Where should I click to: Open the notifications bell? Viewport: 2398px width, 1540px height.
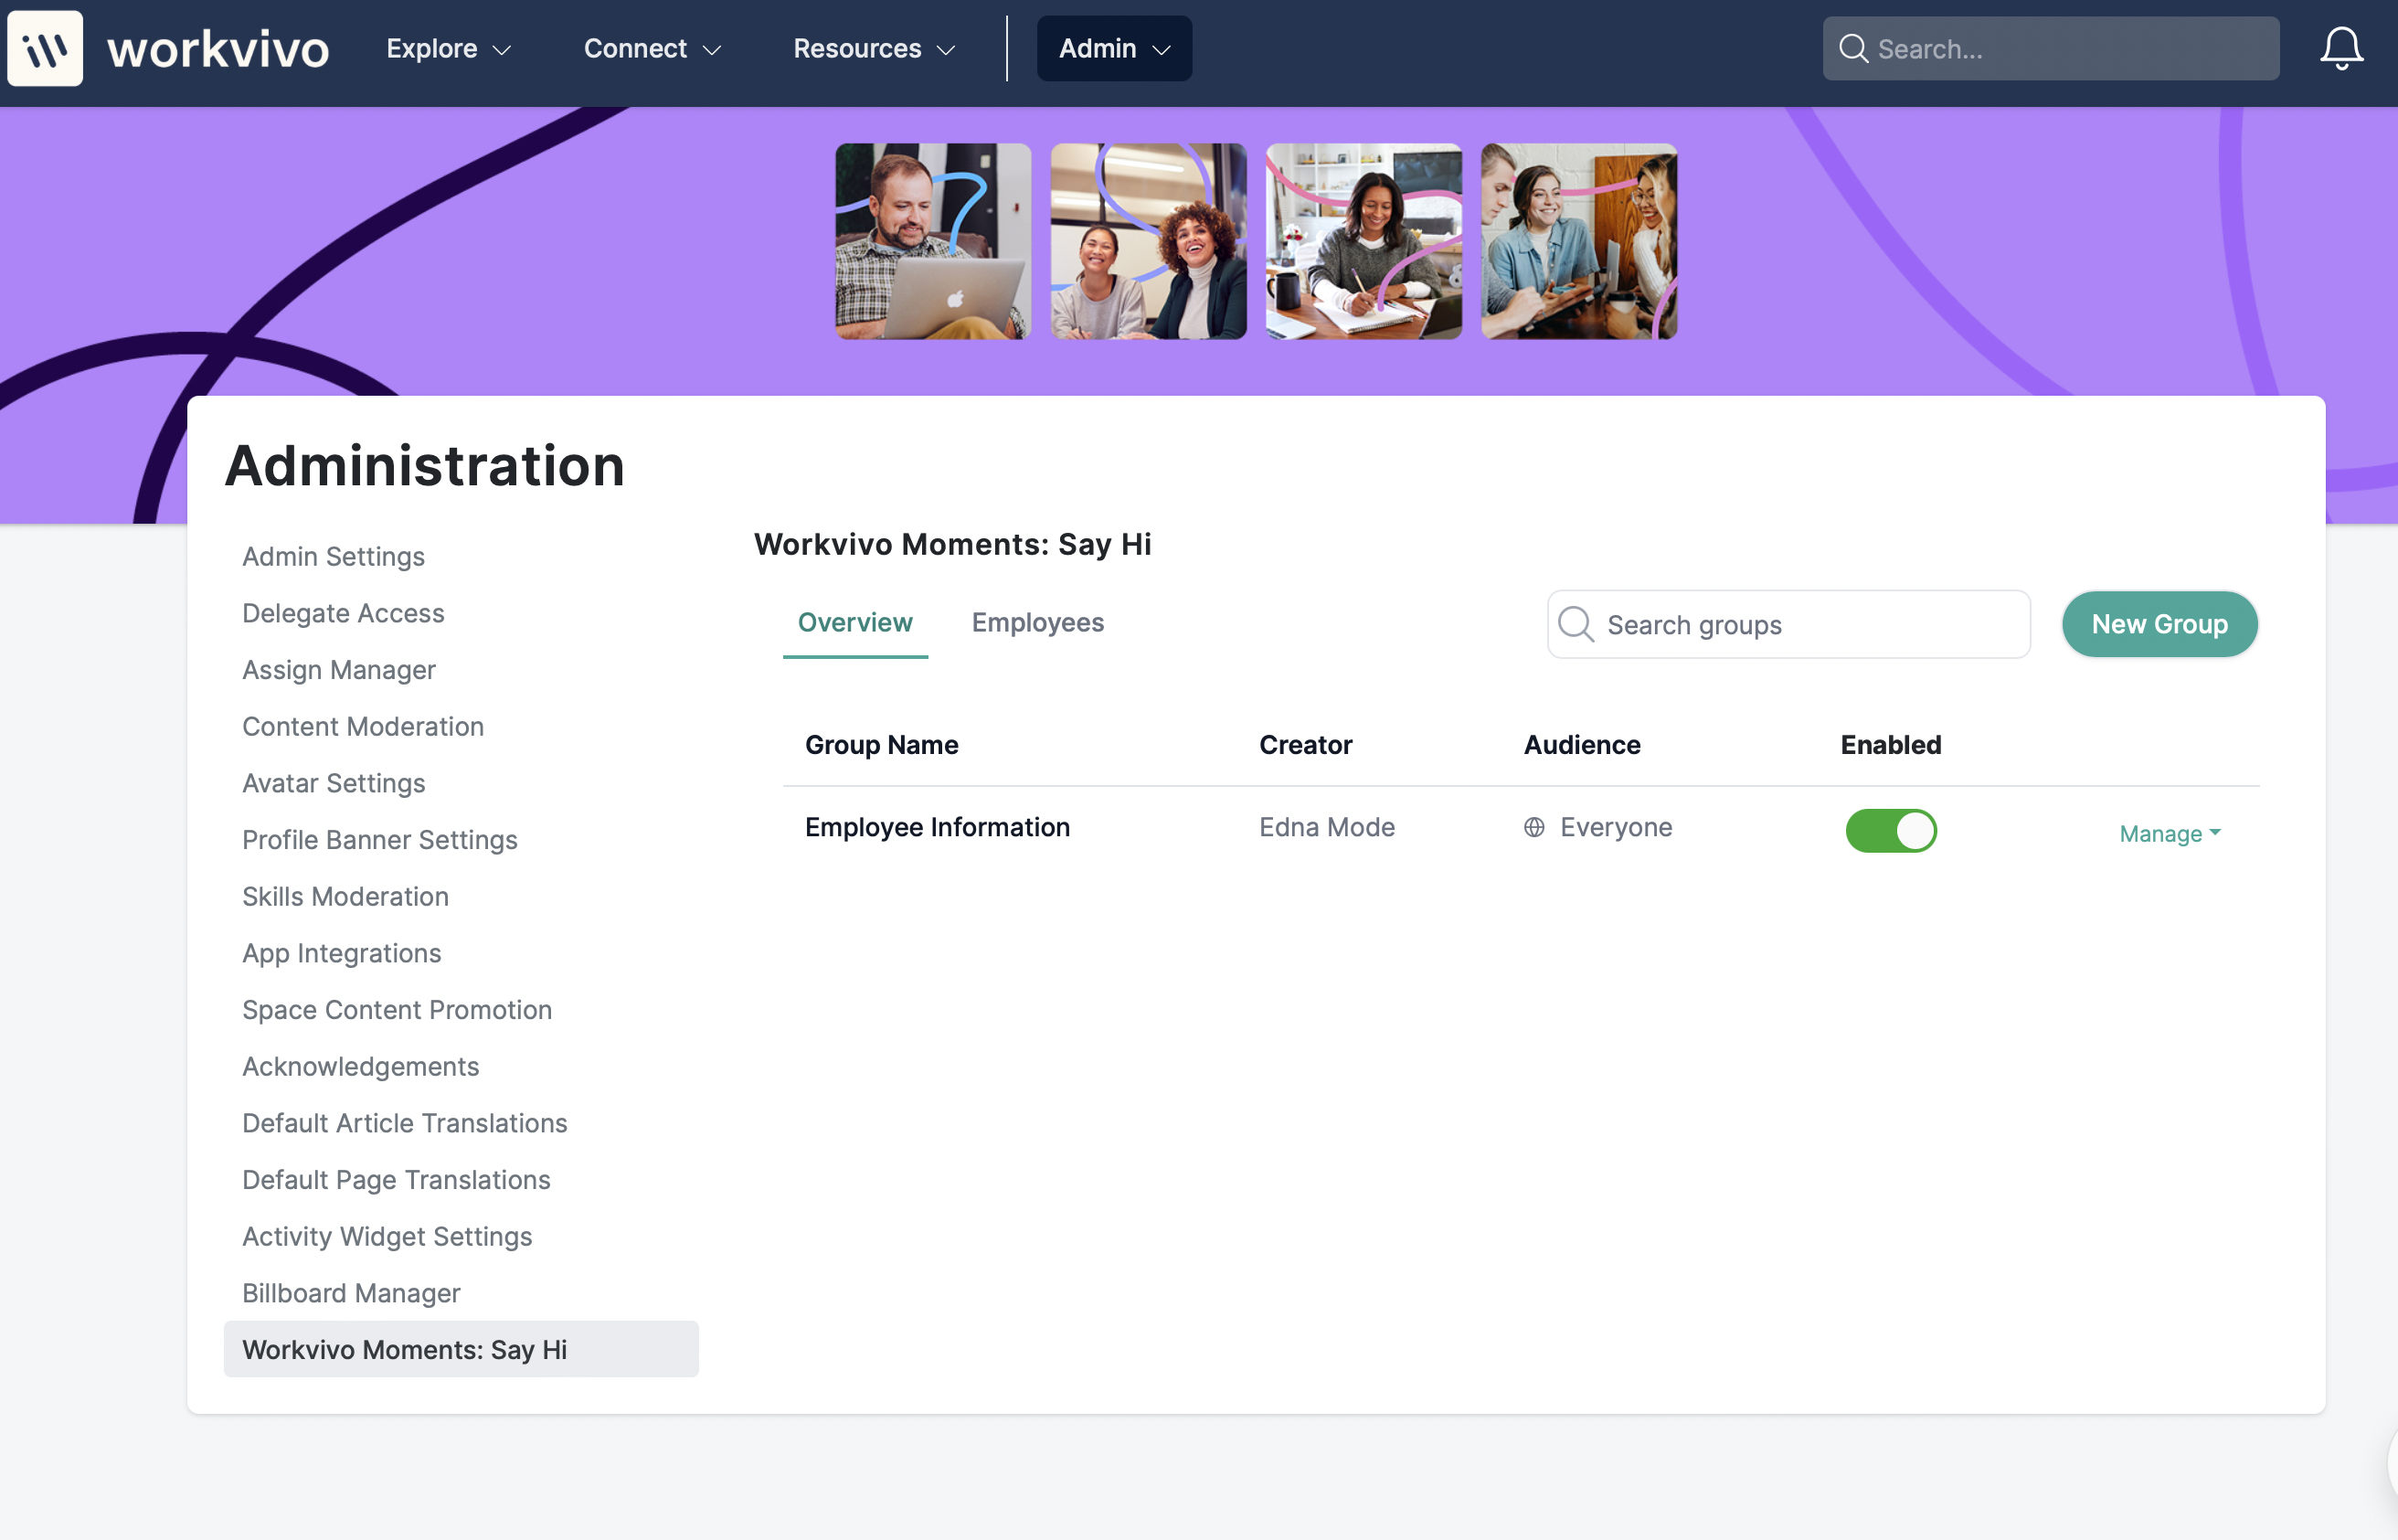[x=2341, y=48]
